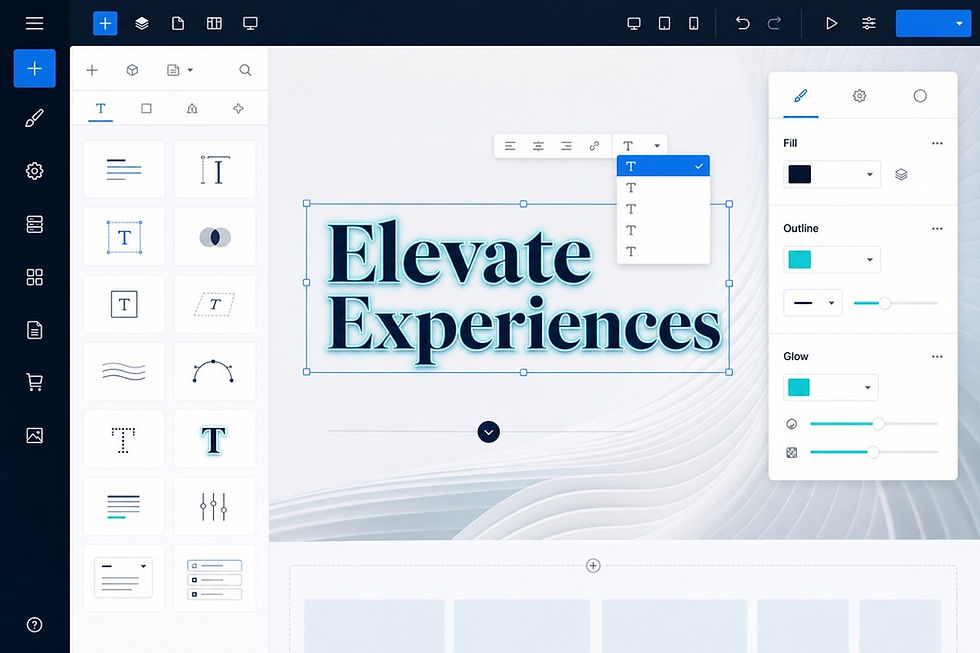980x653 pixels.
Task: Click the large blue plus button in sidebar
Action: (x=34, y=68)
